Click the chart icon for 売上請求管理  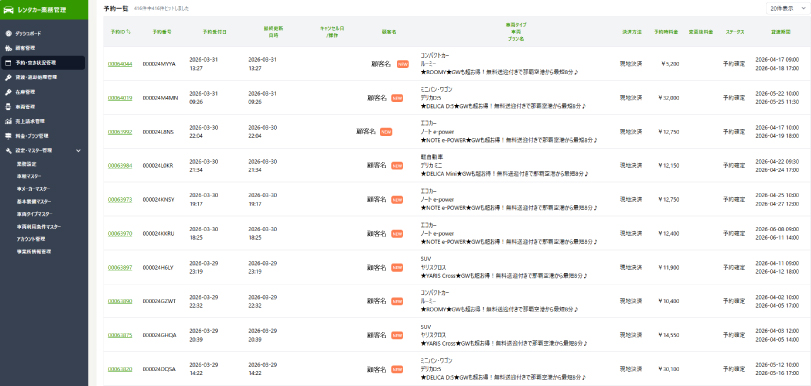click(x=8, y=122)
